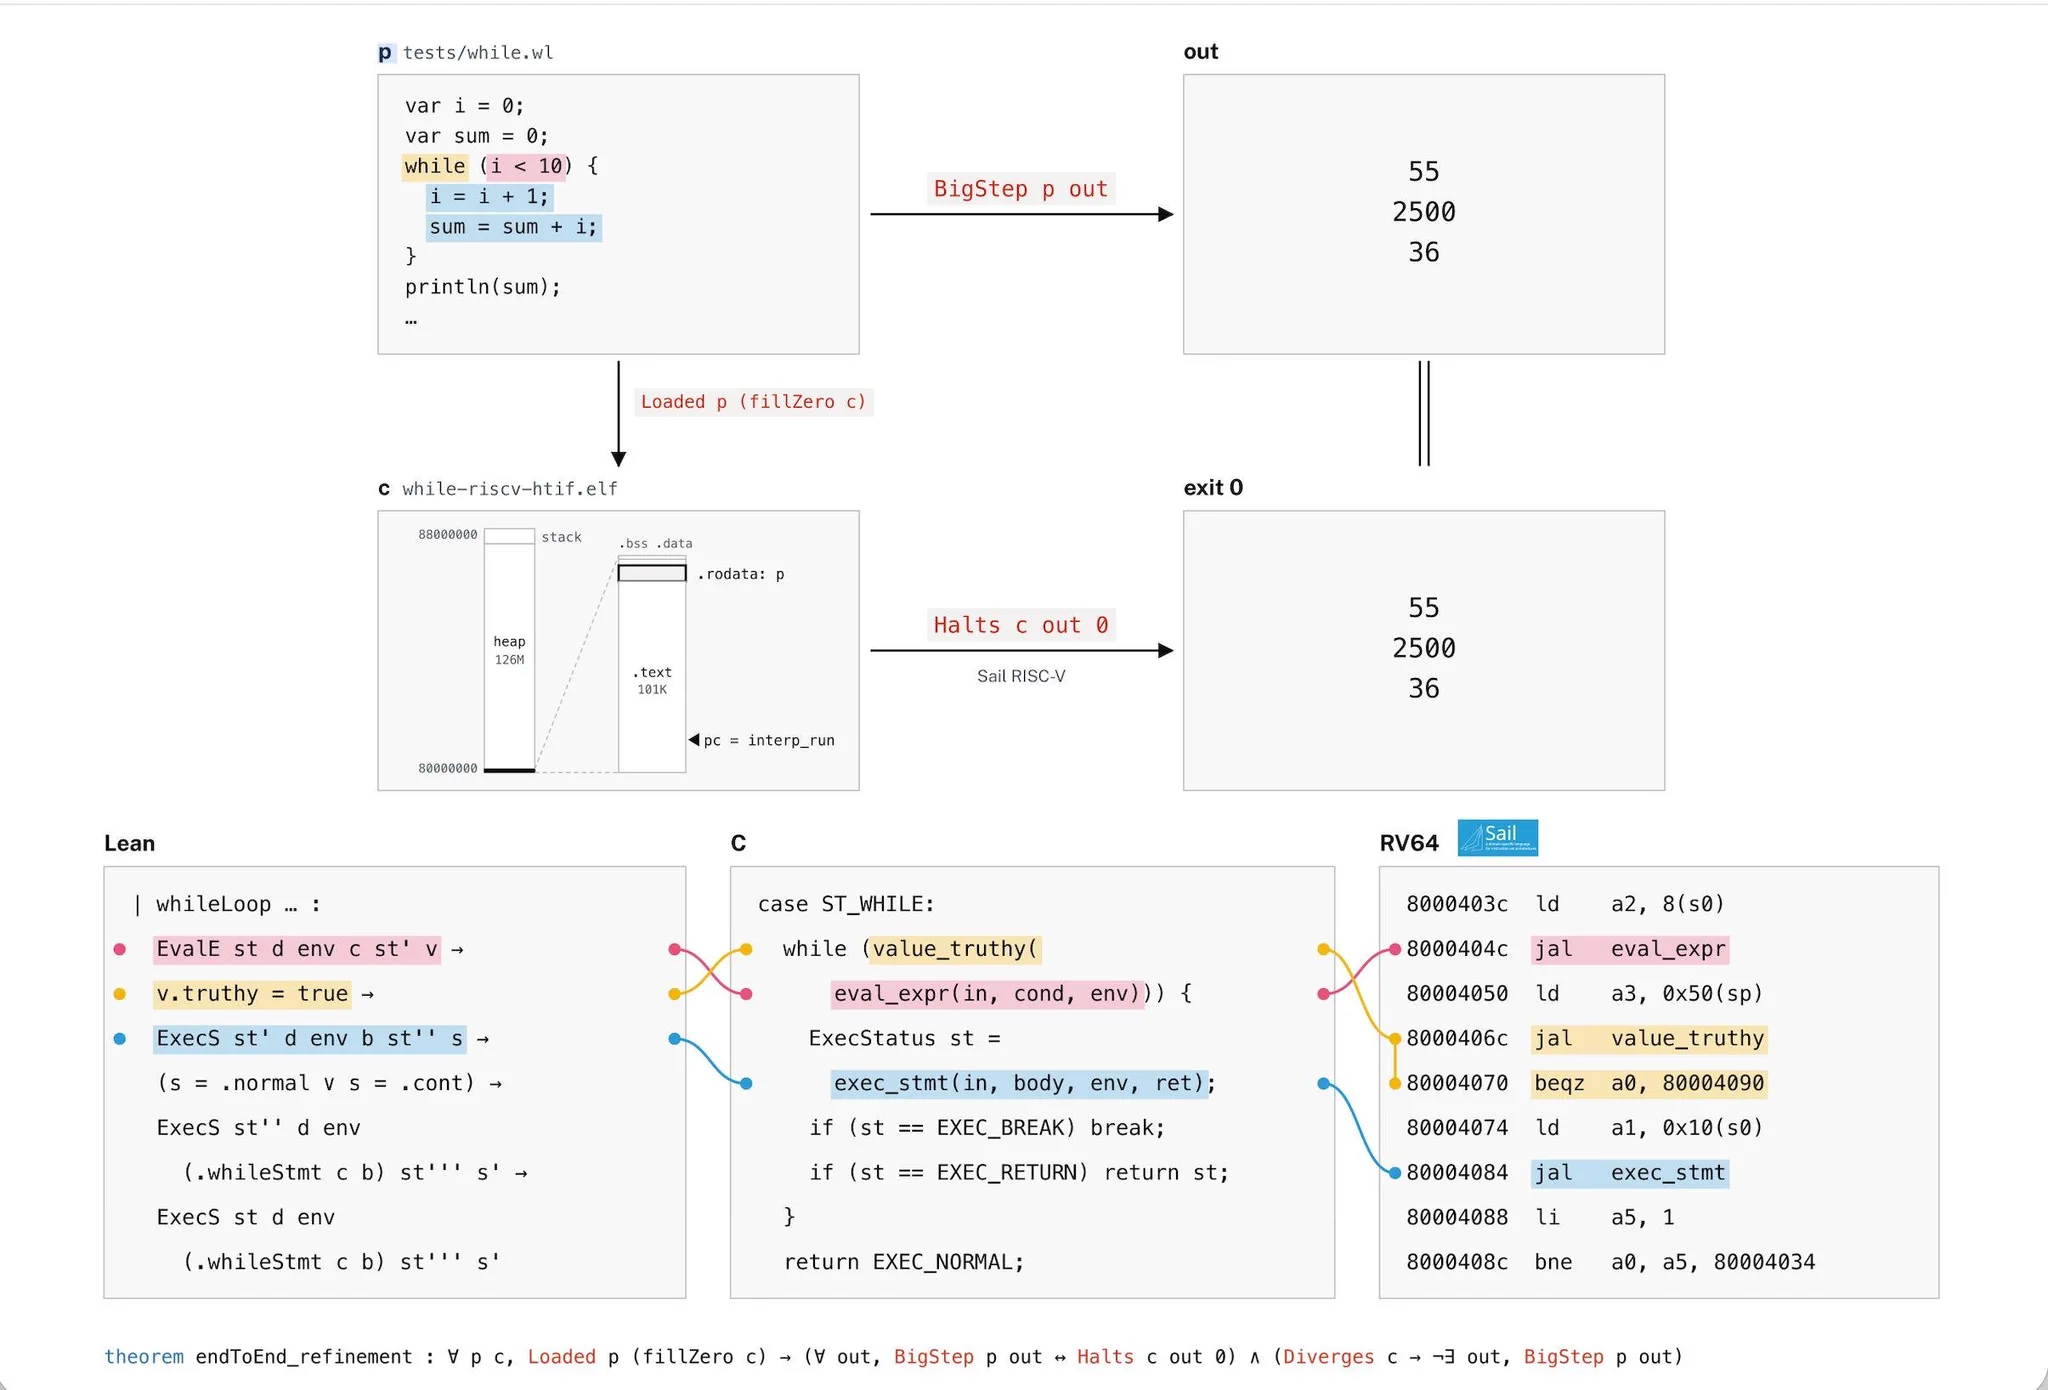This screenshot has width=2048, height=1390.
Task: Click the highlighted line i = i + 1;
Action: tap(489, 197)
